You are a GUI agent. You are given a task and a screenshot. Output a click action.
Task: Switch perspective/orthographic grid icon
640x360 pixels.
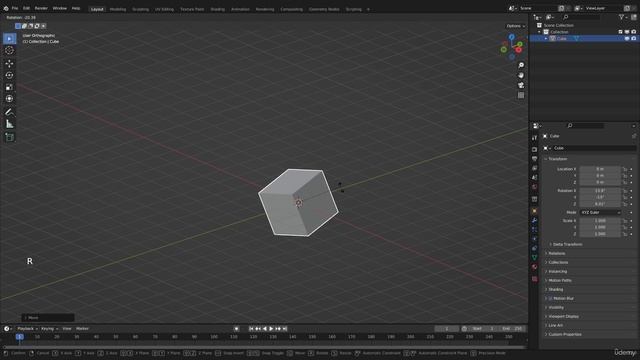click(x=521, y=95)
